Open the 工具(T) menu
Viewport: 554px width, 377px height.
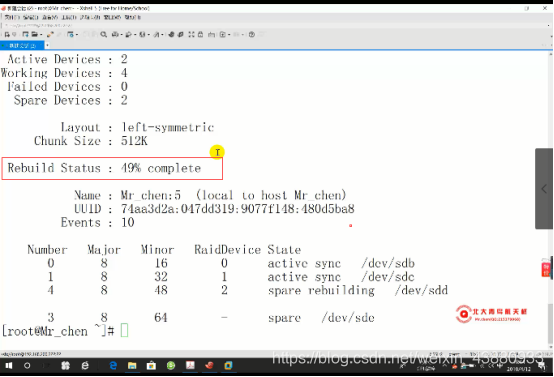[69, 17]
